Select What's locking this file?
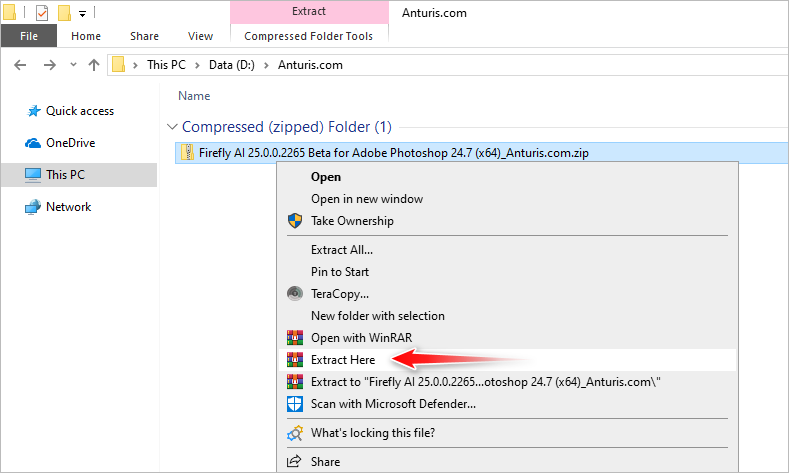The height and width of the screenshot is (473, 789). pyautogui.click(x=373, y=433)
